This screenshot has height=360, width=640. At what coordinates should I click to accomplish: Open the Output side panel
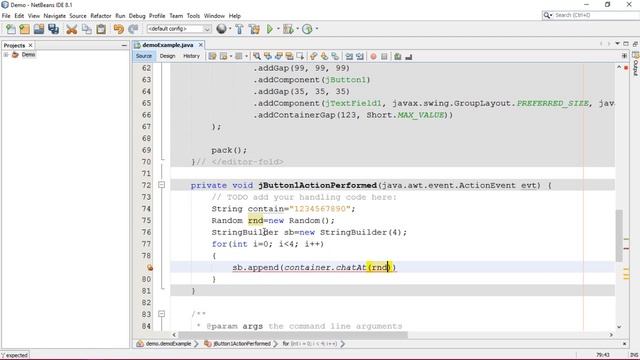click(636, 64)
